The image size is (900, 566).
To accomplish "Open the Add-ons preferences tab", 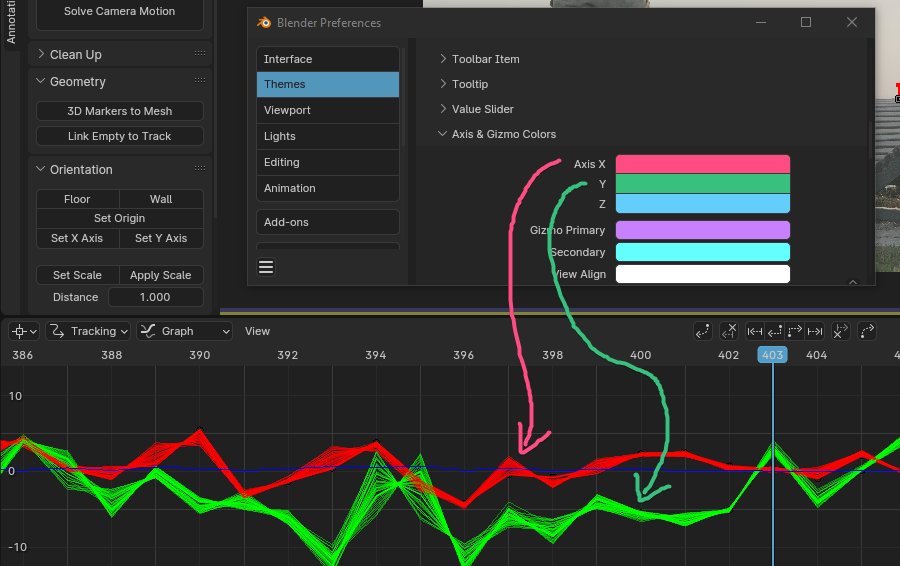I will click(328, 222).
